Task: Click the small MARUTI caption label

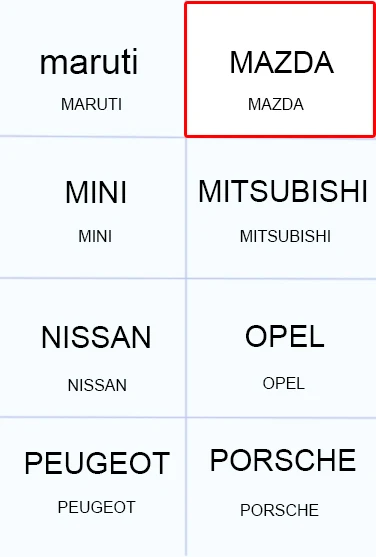Action: coord(91,104)
